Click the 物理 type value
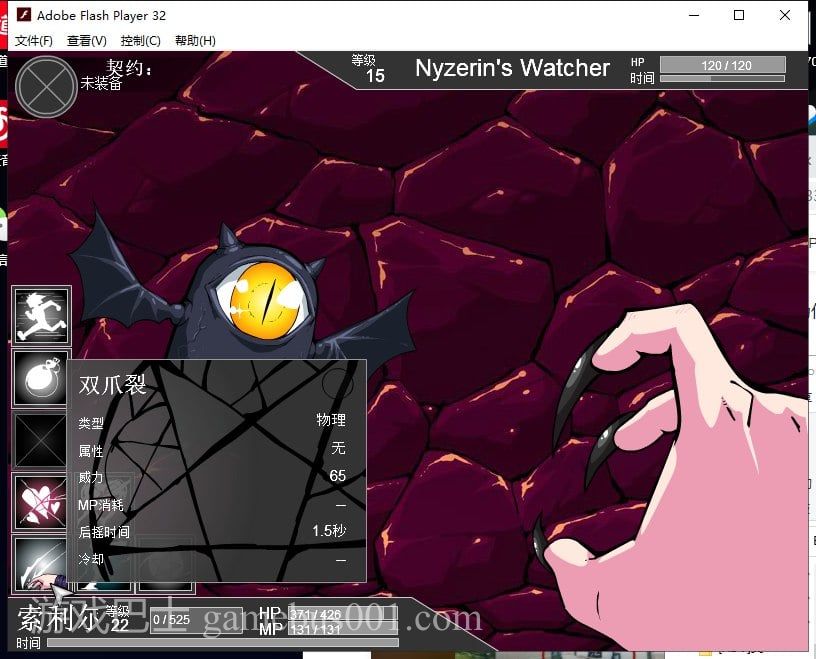This screenshot has height=659, width=816. [x=331, y=420]
